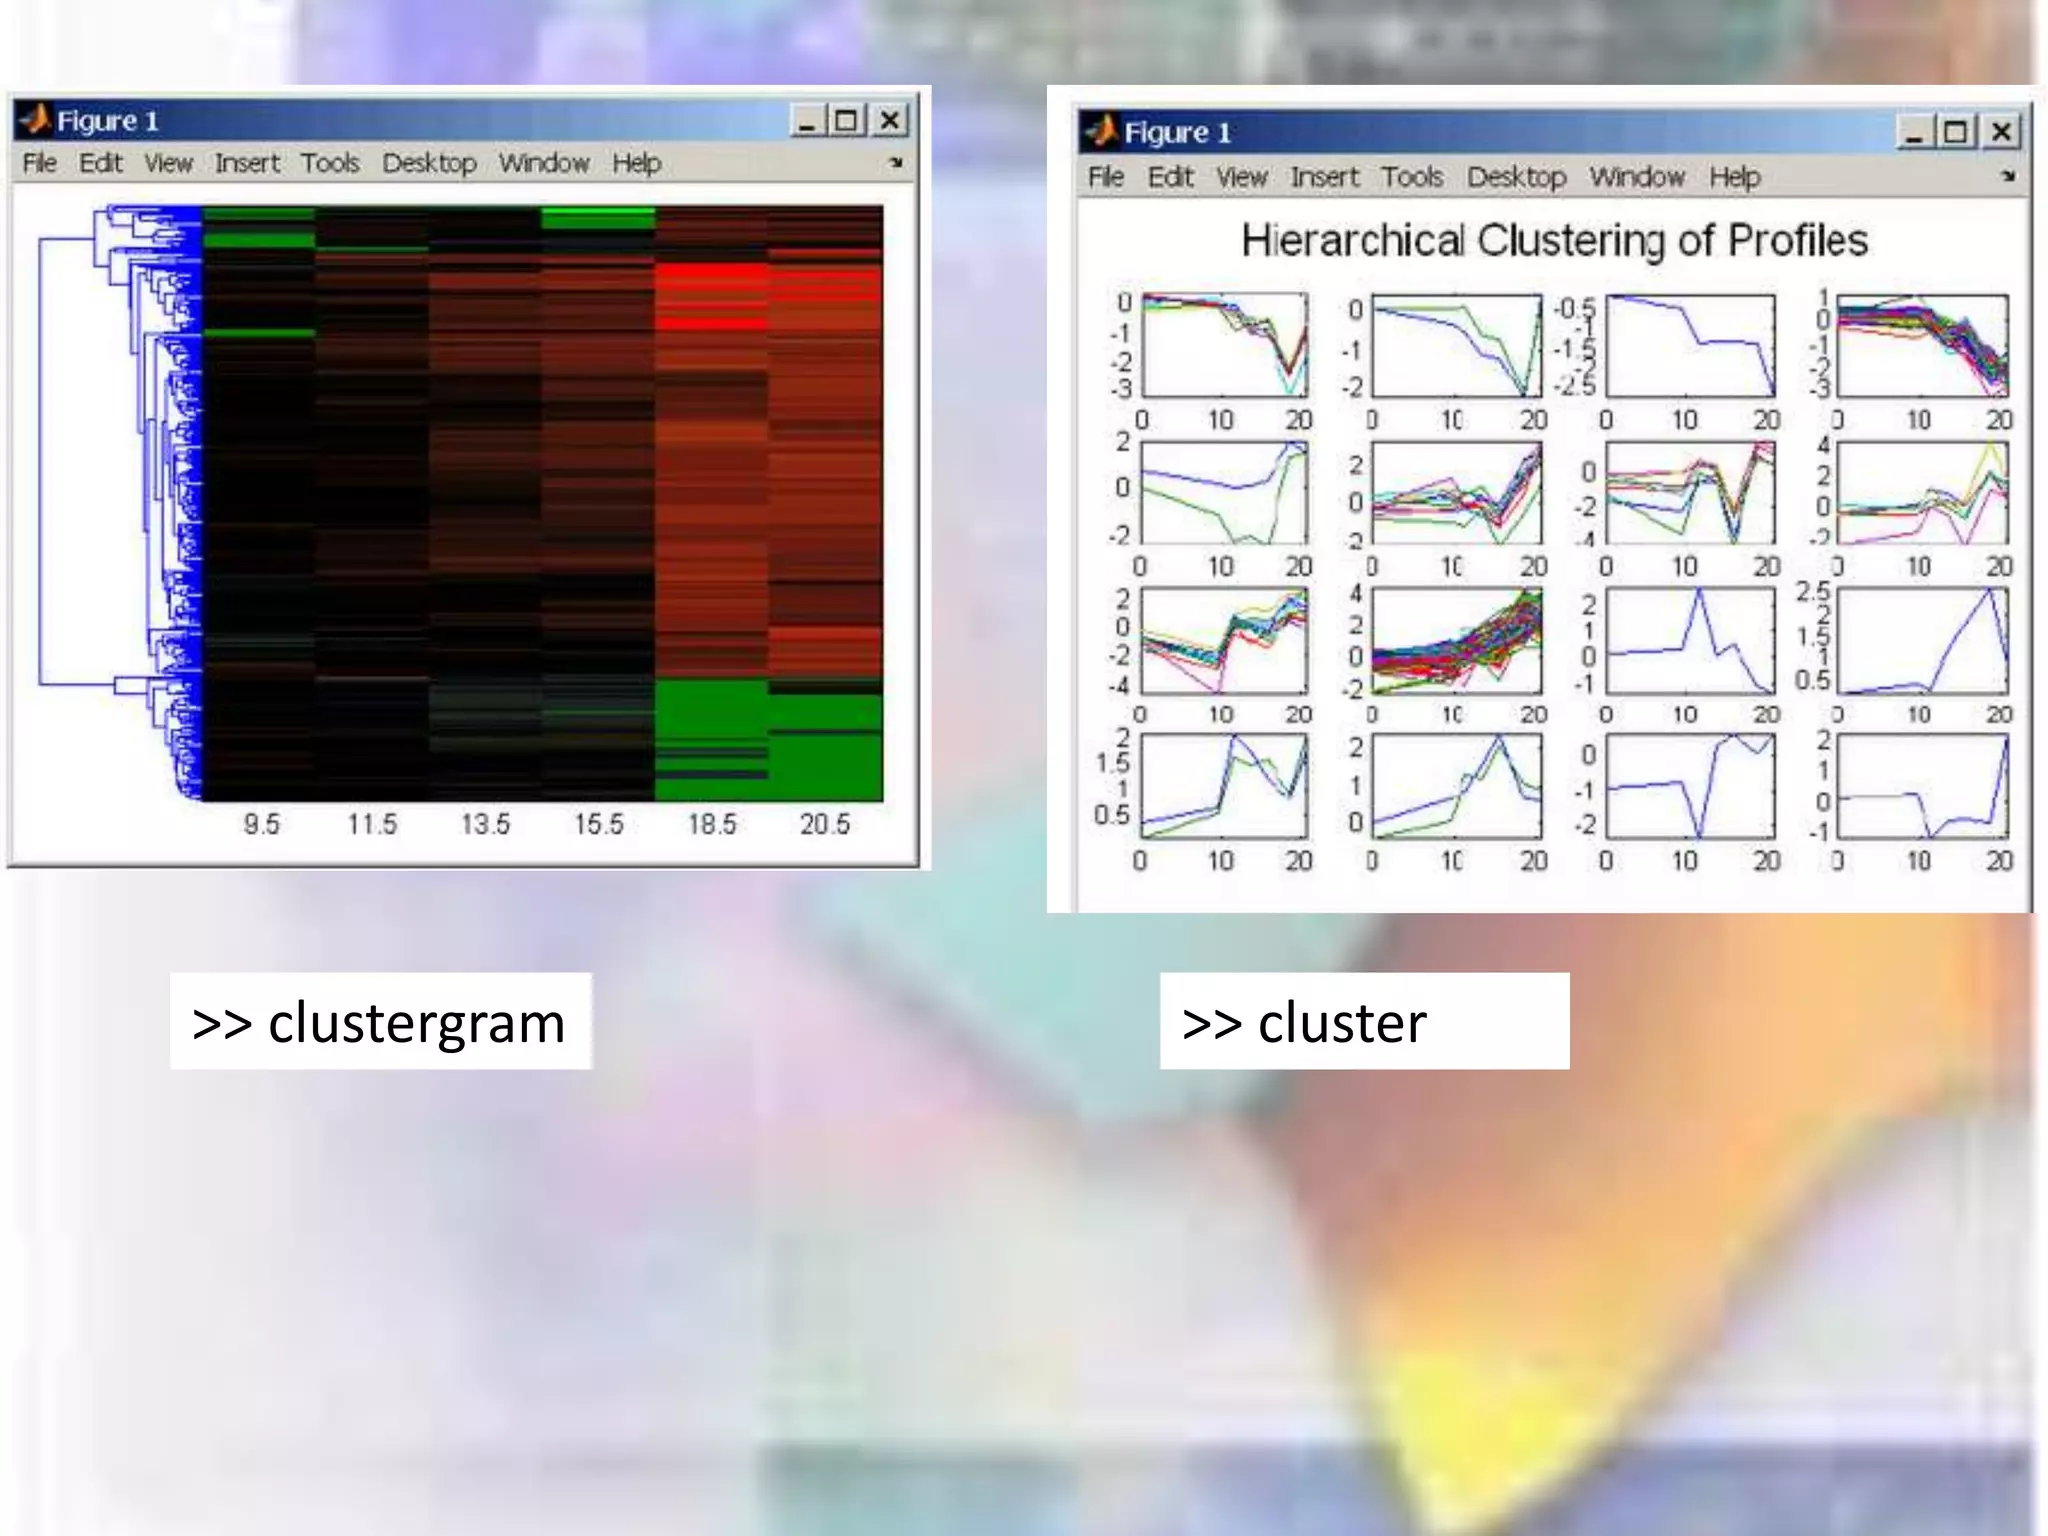
Task: Click 'Figure 1' title of clustergram window
Action: (x=107, y=121)
